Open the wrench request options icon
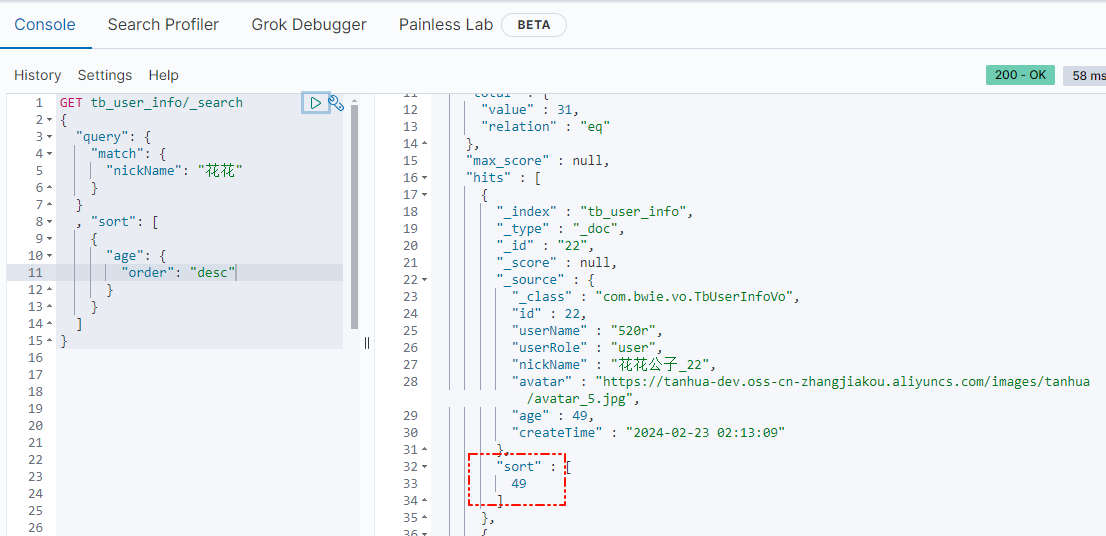Viewport: 1106px width, 536px height. point(336,103)
